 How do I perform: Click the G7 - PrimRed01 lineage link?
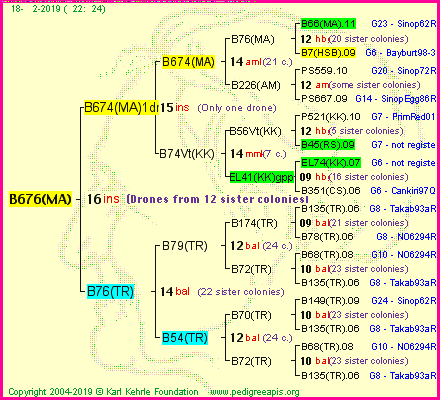pyautogui.click(x=403, y=117)
